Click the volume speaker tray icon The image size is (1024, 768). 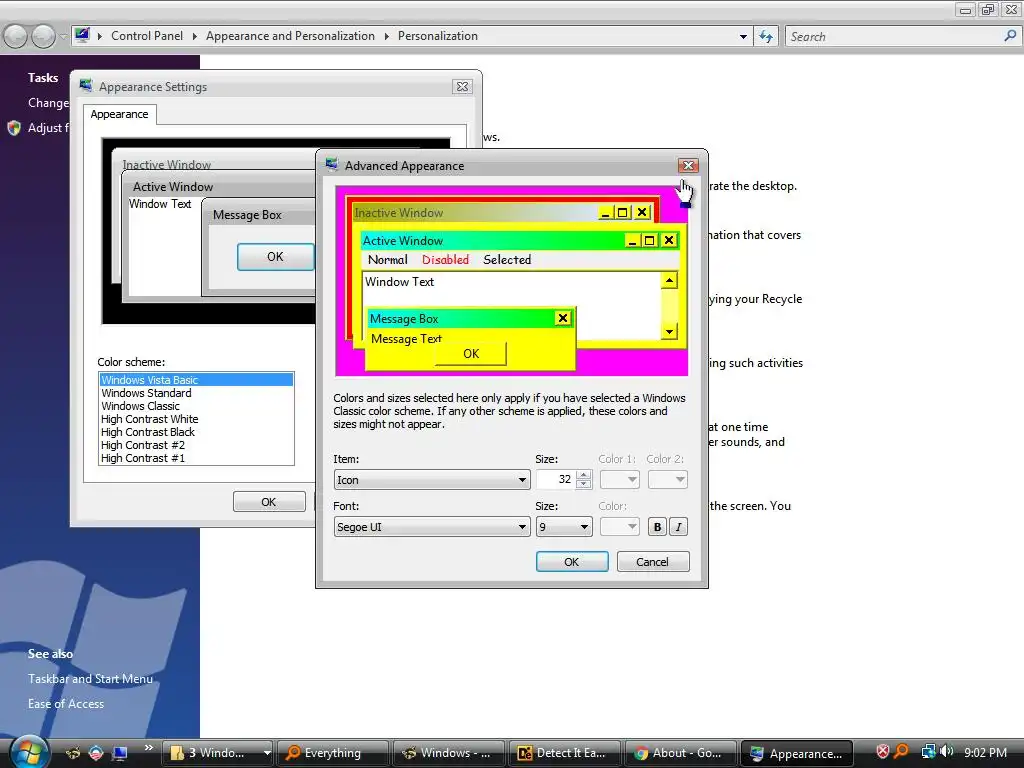click(946, 752)
